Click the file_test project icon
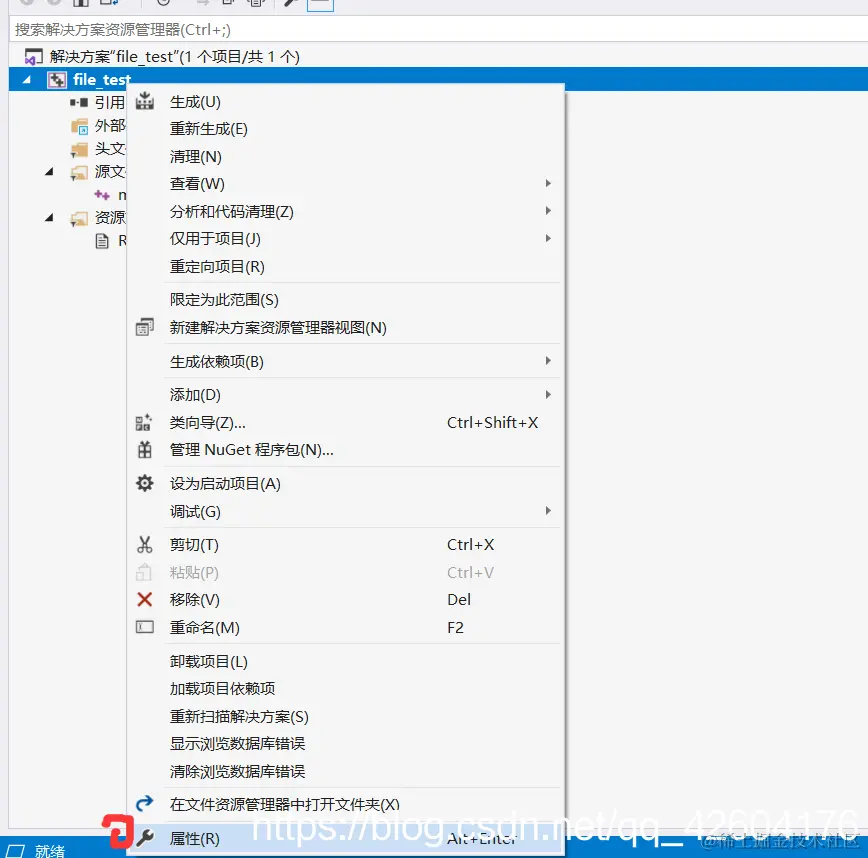868x858 pixels. coord(55,79)
